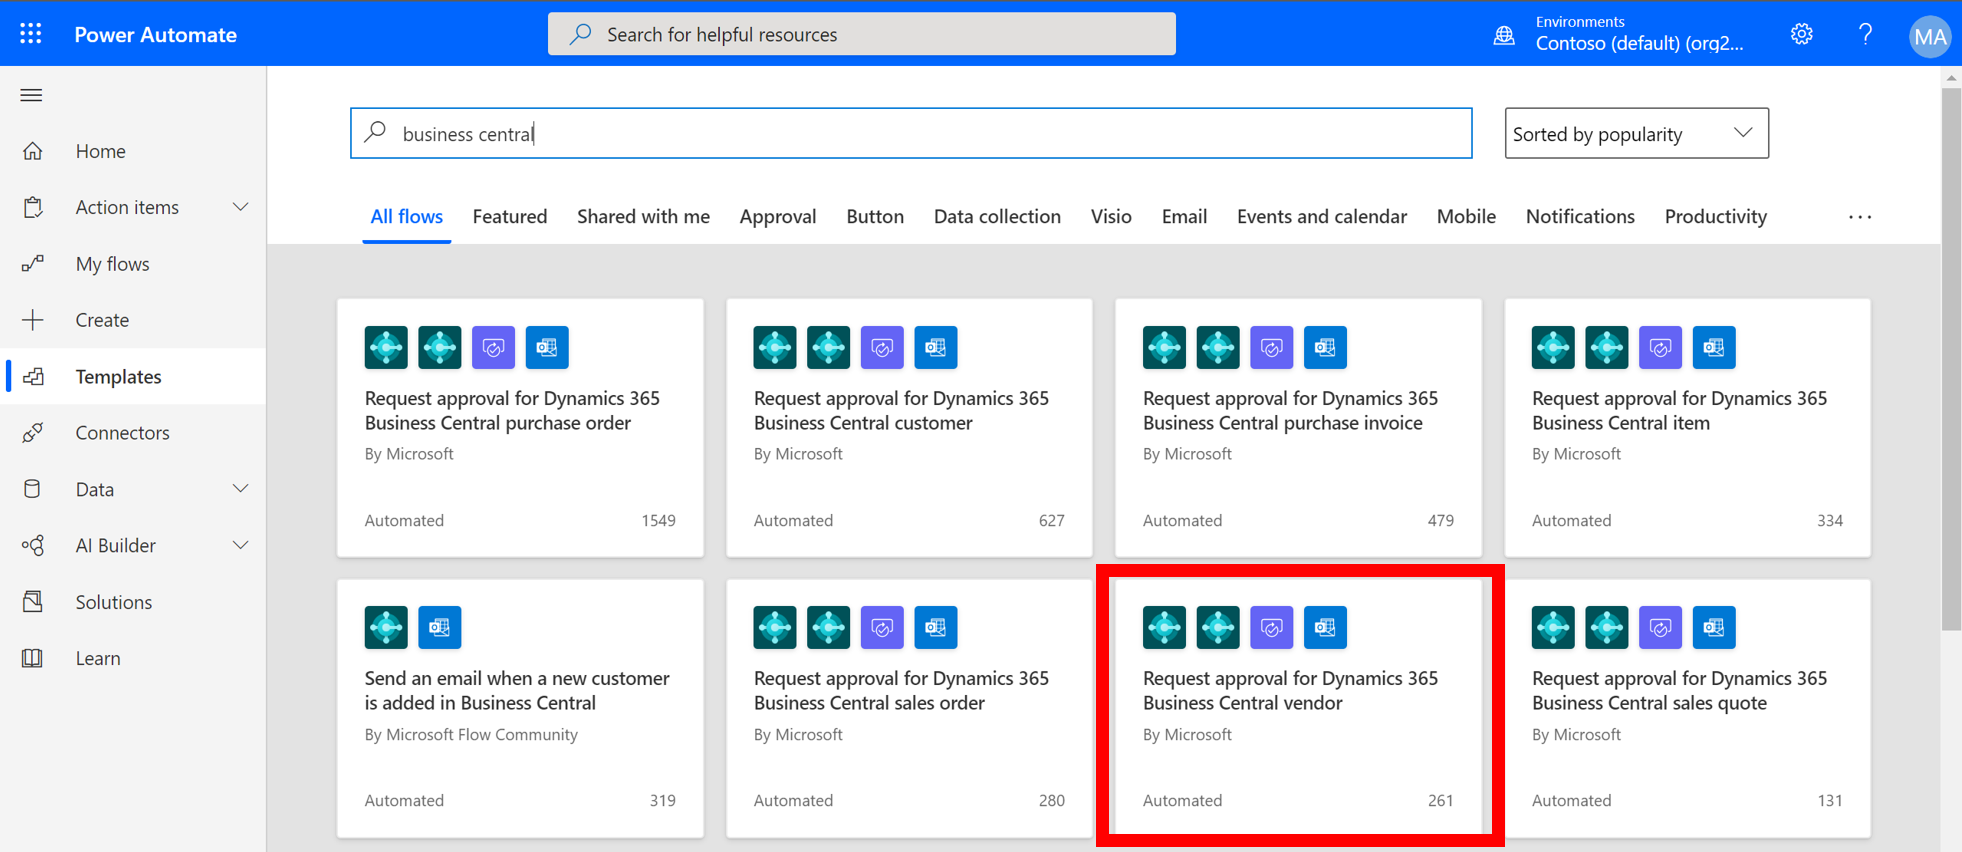This screenshot has width=1962, height=852.
Task: Open the Email tab
Action: [x=1184, y=217]
